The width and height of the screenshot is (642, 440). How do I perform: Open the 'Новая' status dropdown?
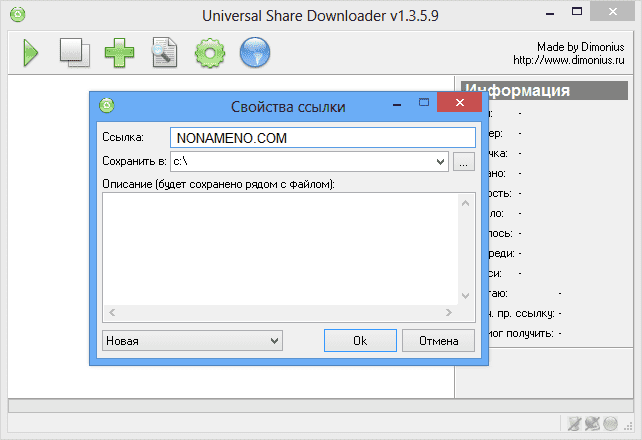point(275,341)
